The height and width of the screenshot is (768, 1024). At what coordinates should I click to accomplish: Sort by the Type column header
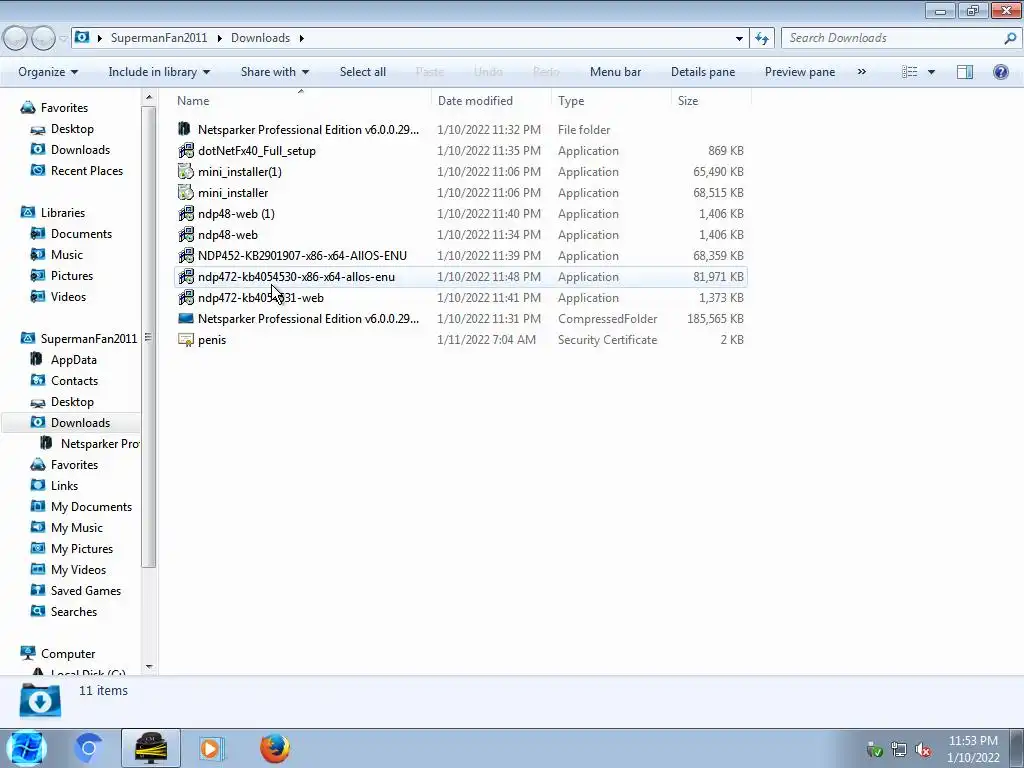611,101
